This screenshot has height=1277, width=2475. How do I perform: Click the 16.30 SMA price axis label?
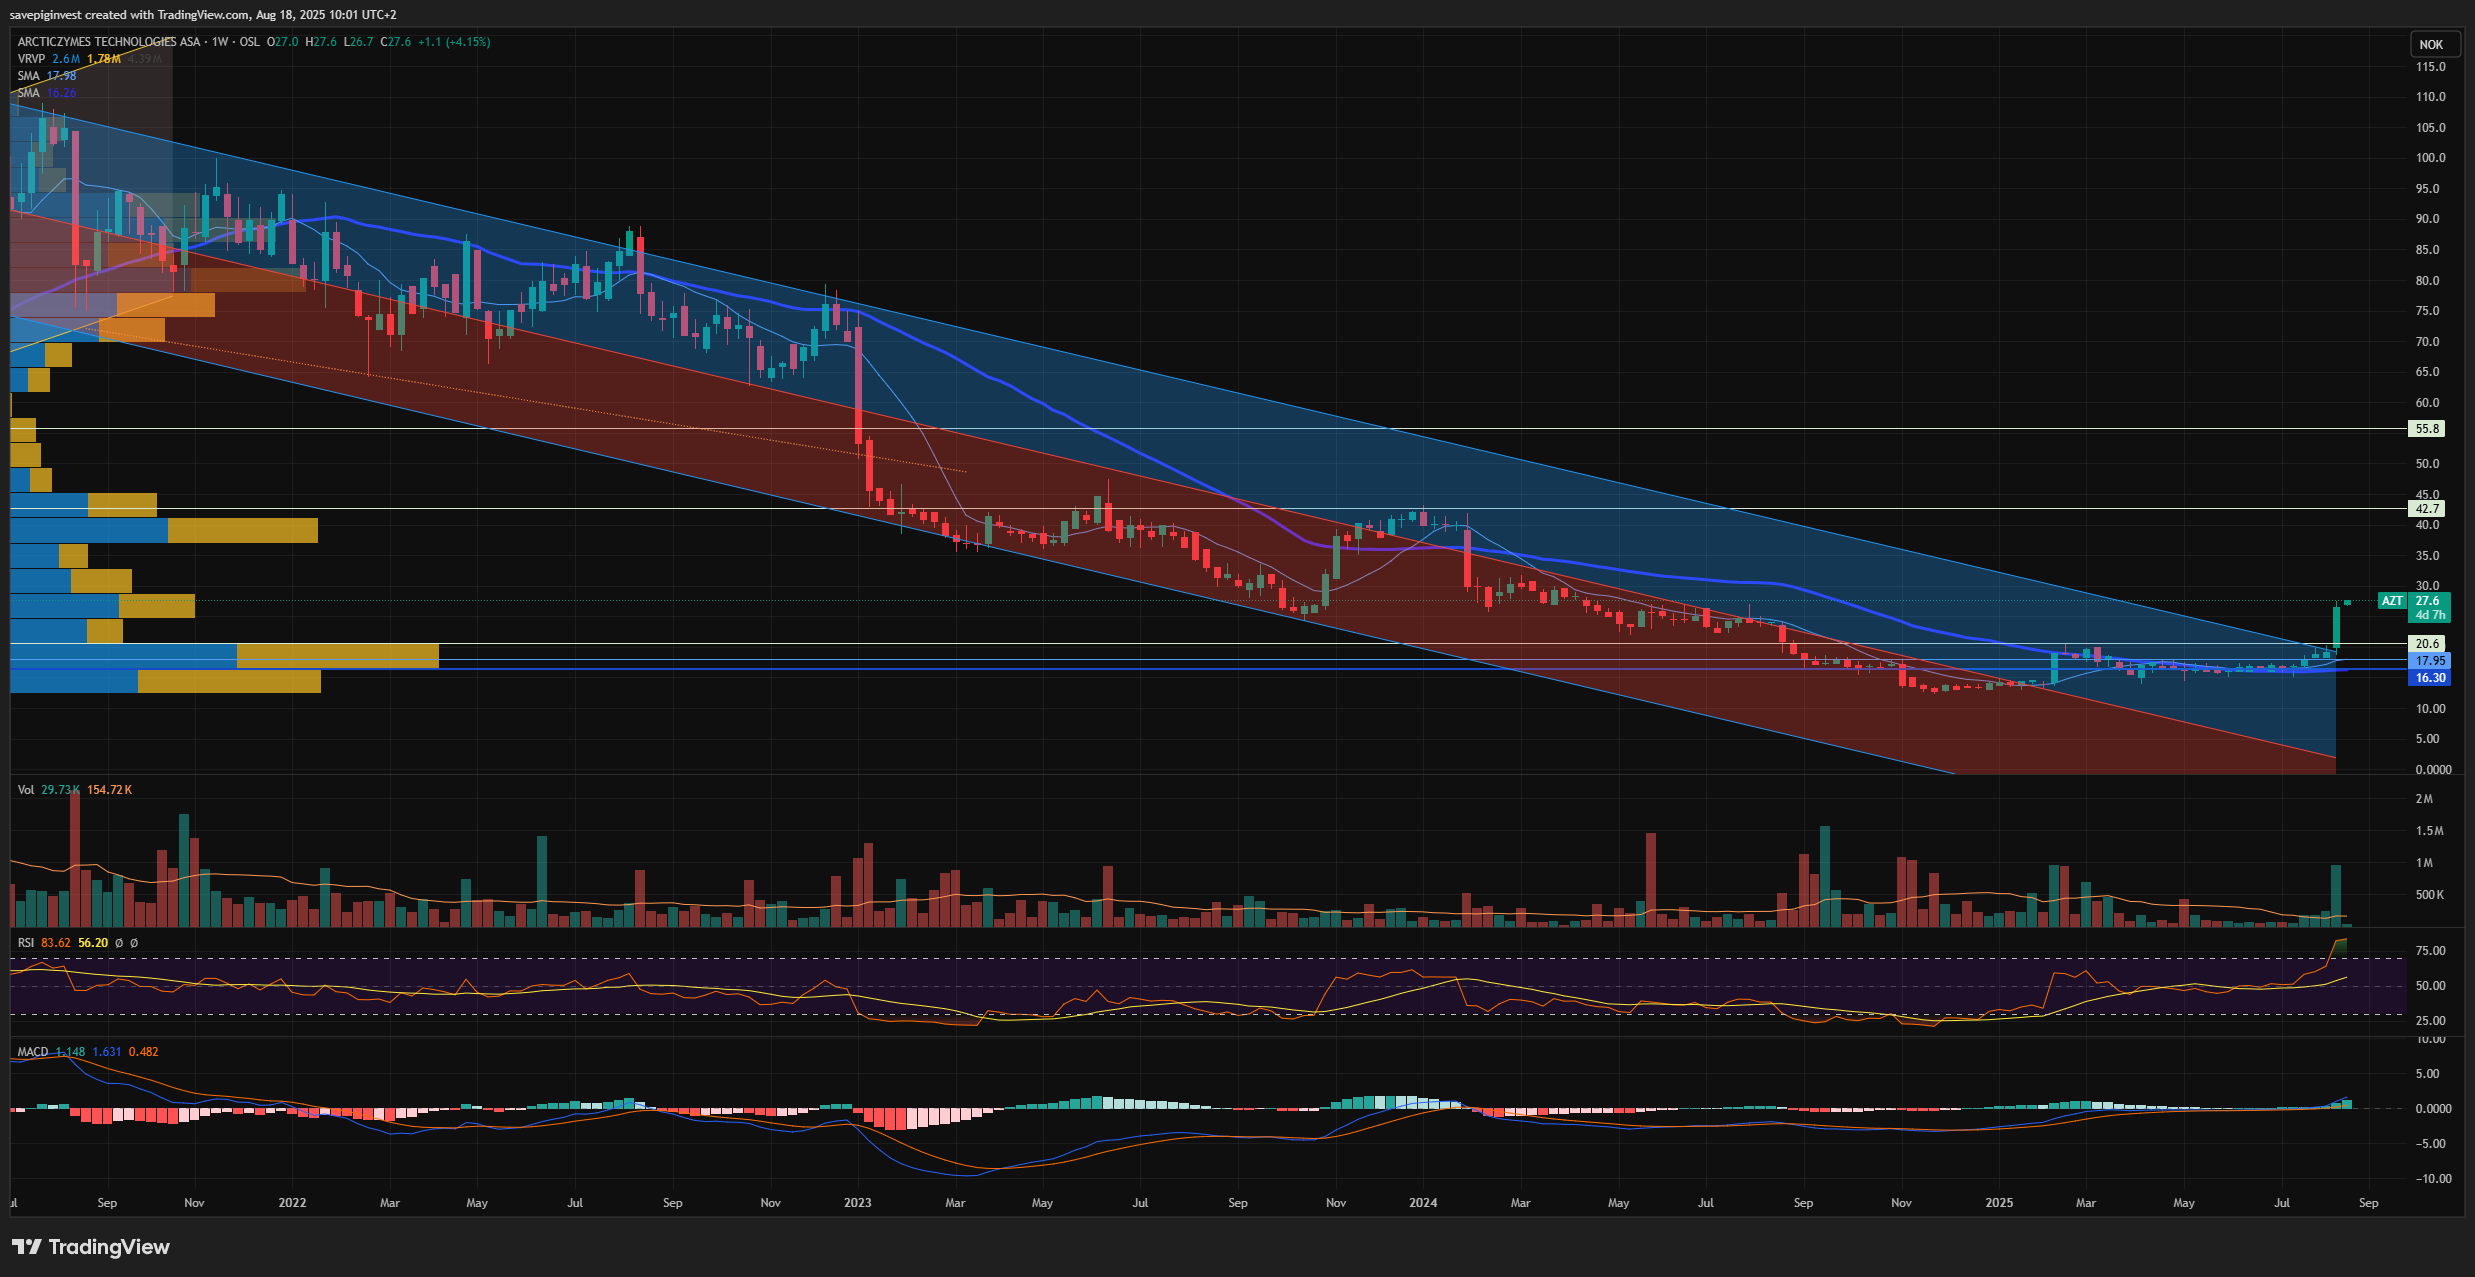pyautogui.click(x=2430, y=678)
